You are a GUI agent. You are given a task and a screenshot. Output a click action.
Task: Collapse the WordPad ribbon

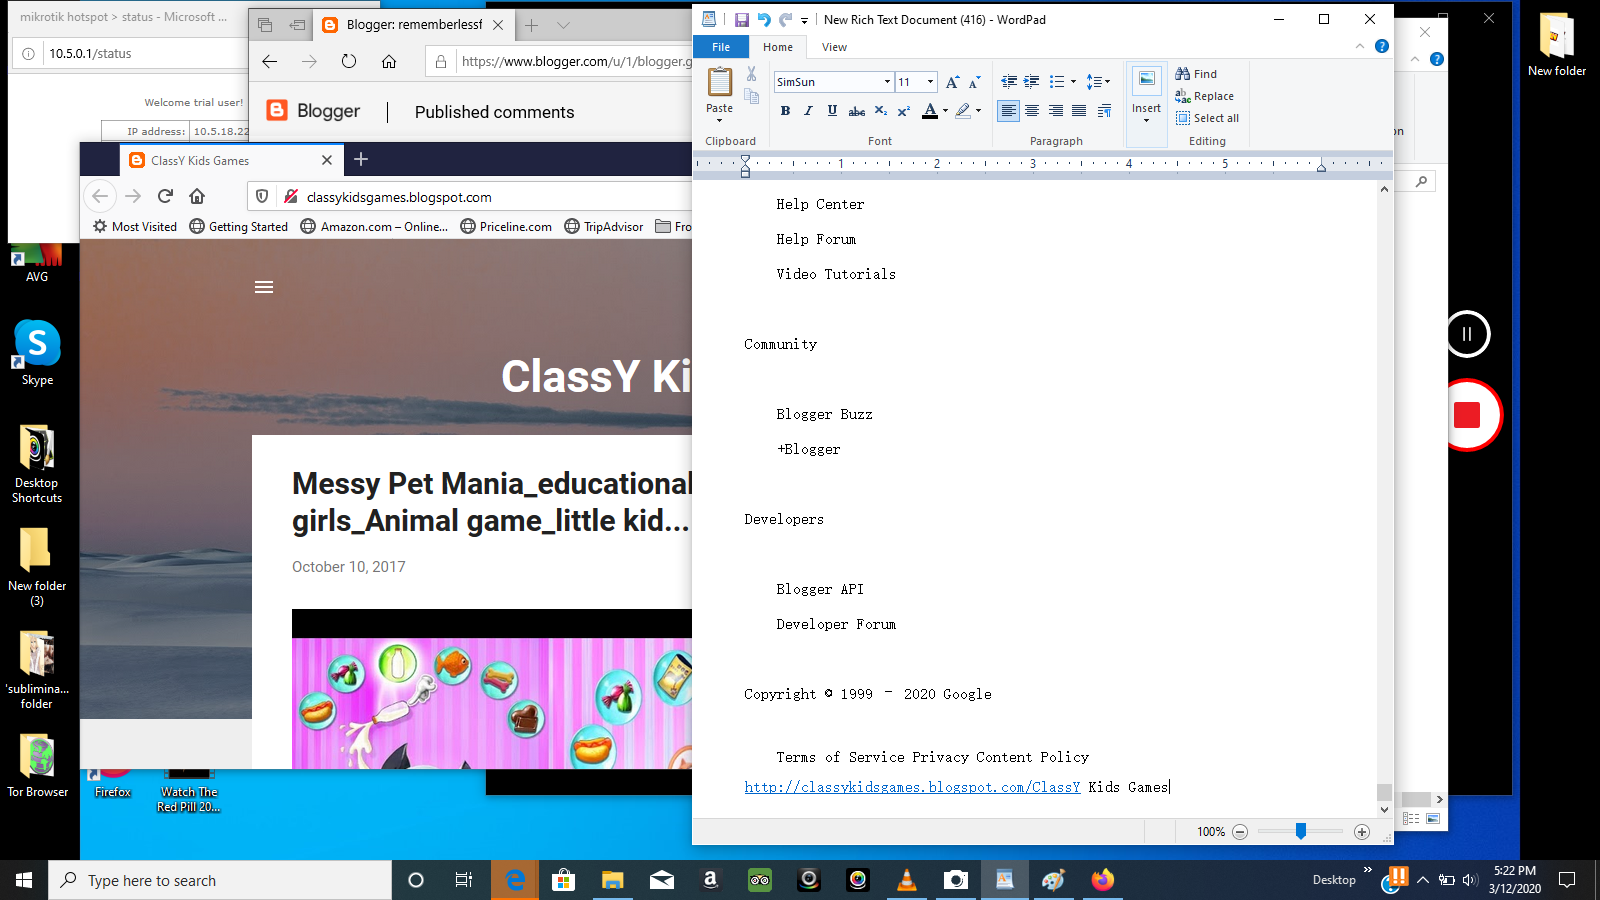coord(1359,46)
